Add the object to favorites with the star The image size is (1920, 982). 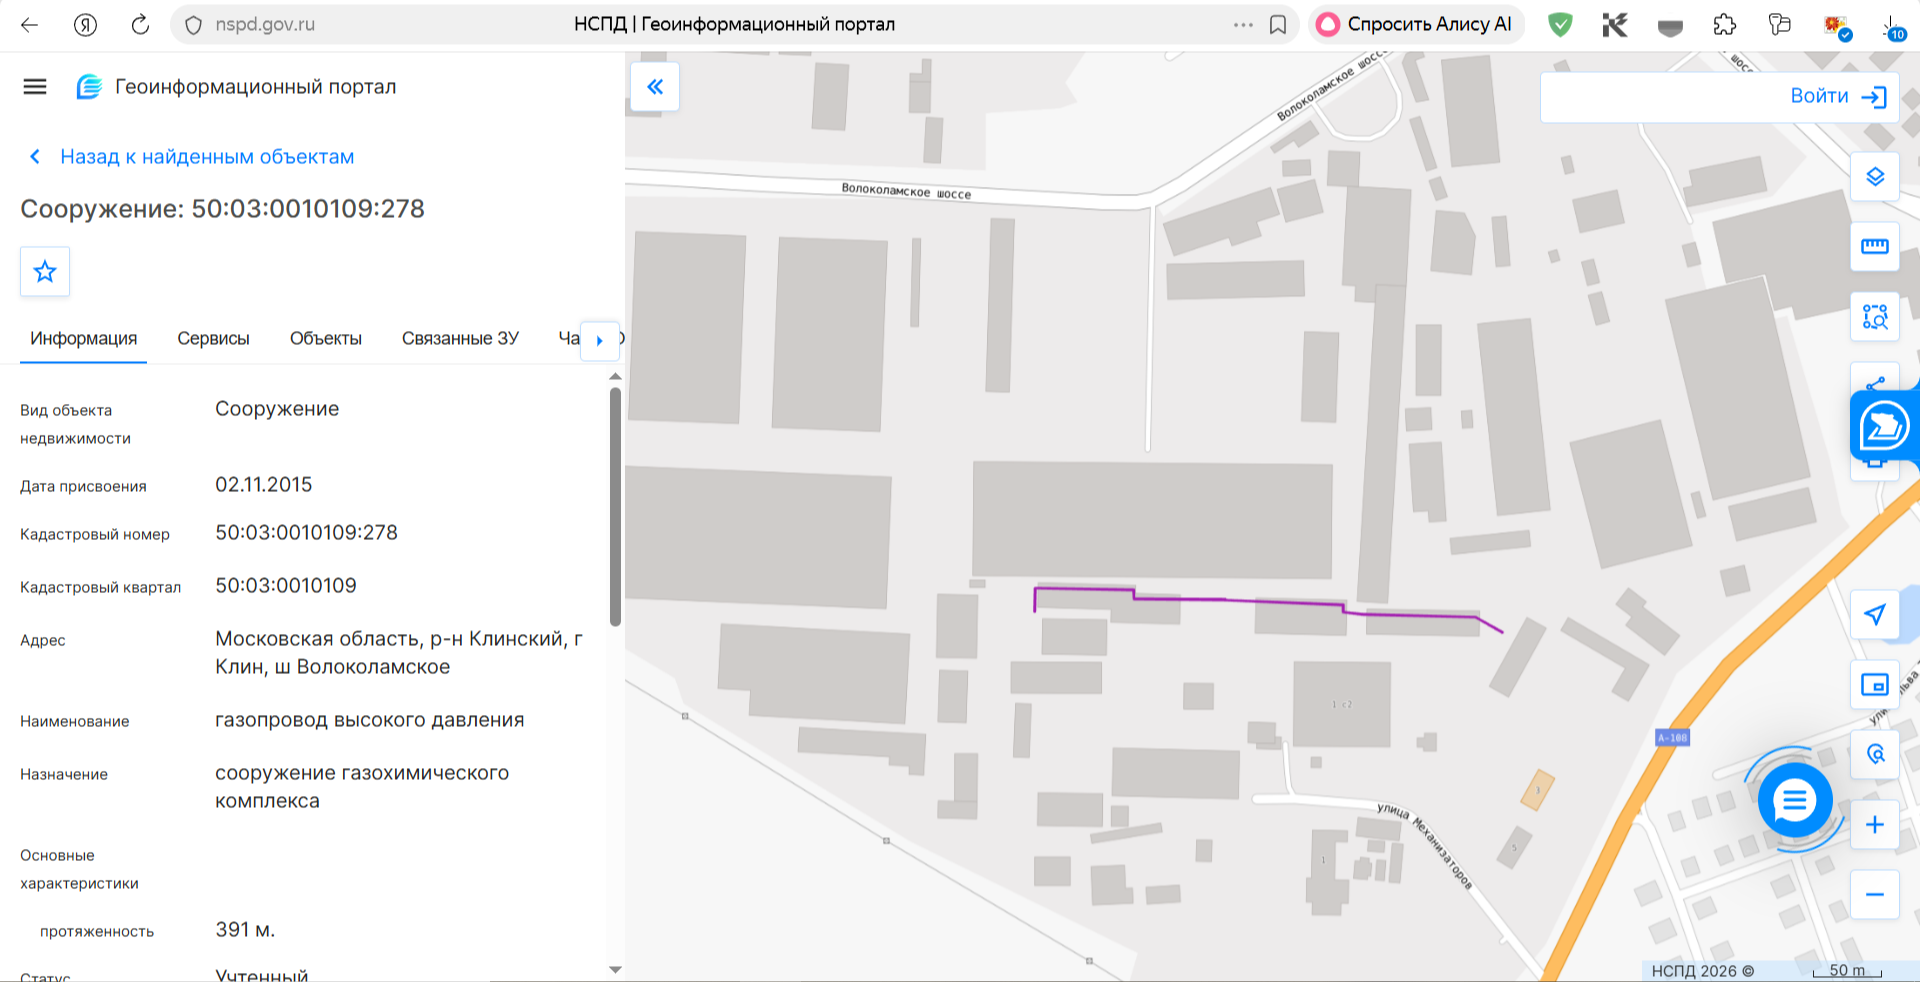pos(45,271)
